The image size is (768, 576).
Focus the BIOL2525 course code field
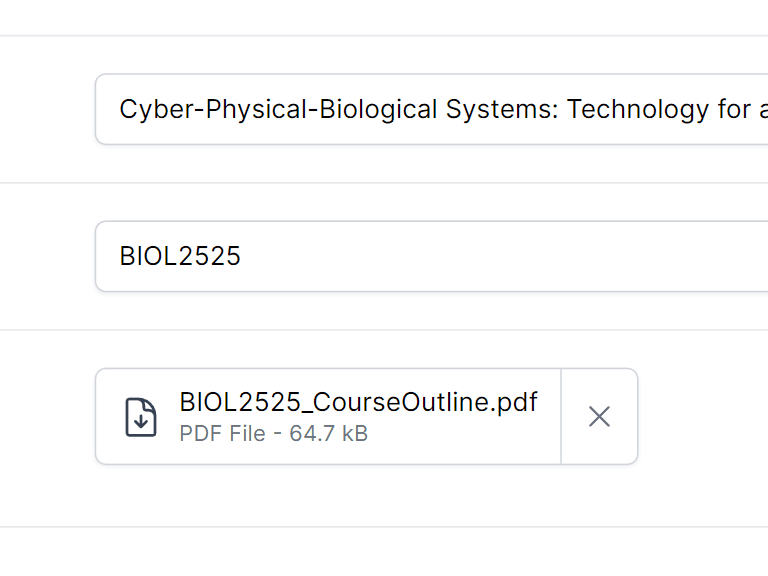pos(432,256)
